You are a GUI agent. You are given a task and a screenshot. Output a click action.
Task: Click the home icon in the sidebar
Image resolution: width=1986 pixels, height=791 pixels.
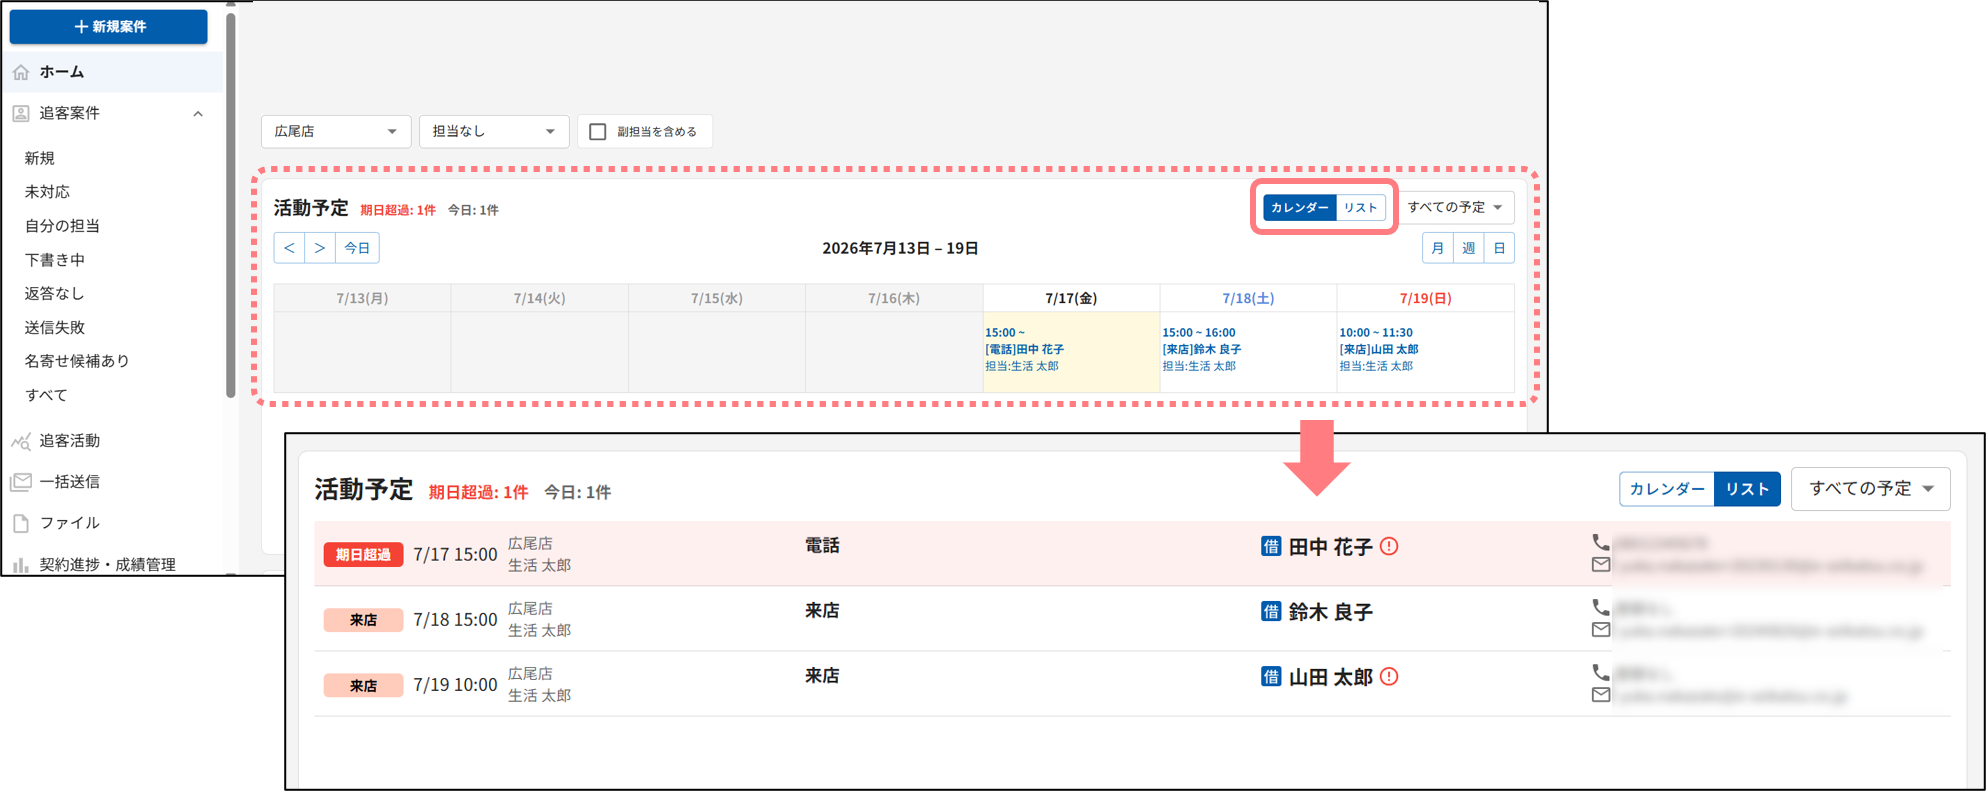click(21, 72)
